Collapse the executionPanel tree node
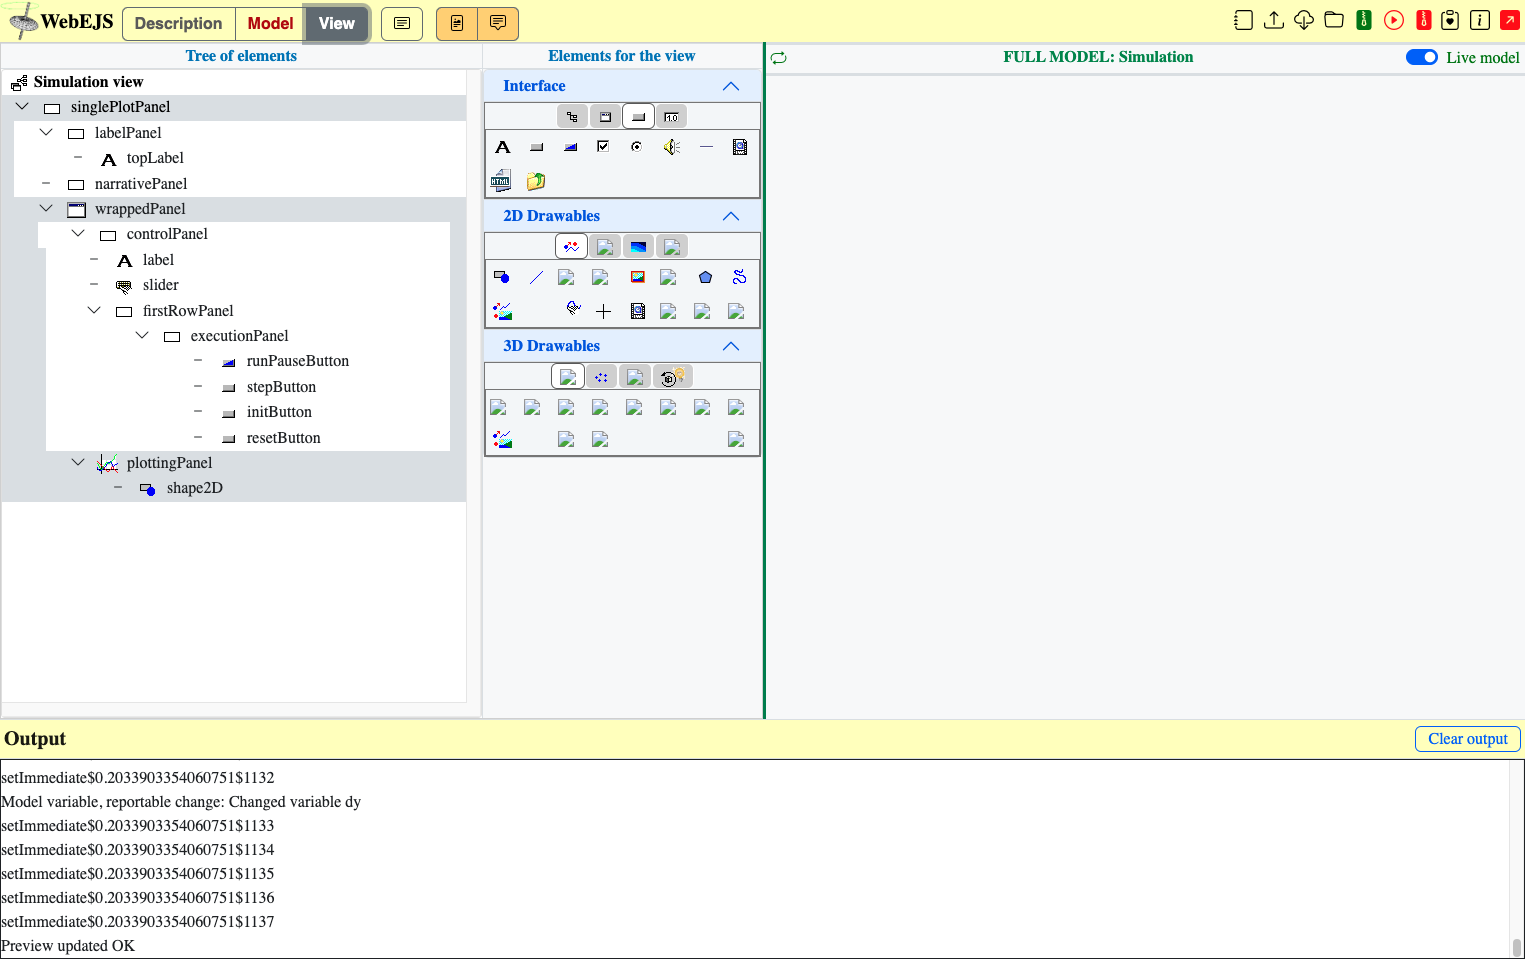Viewport: 1525px width, 959px height. pyautogui.click(x=142, y=335)
